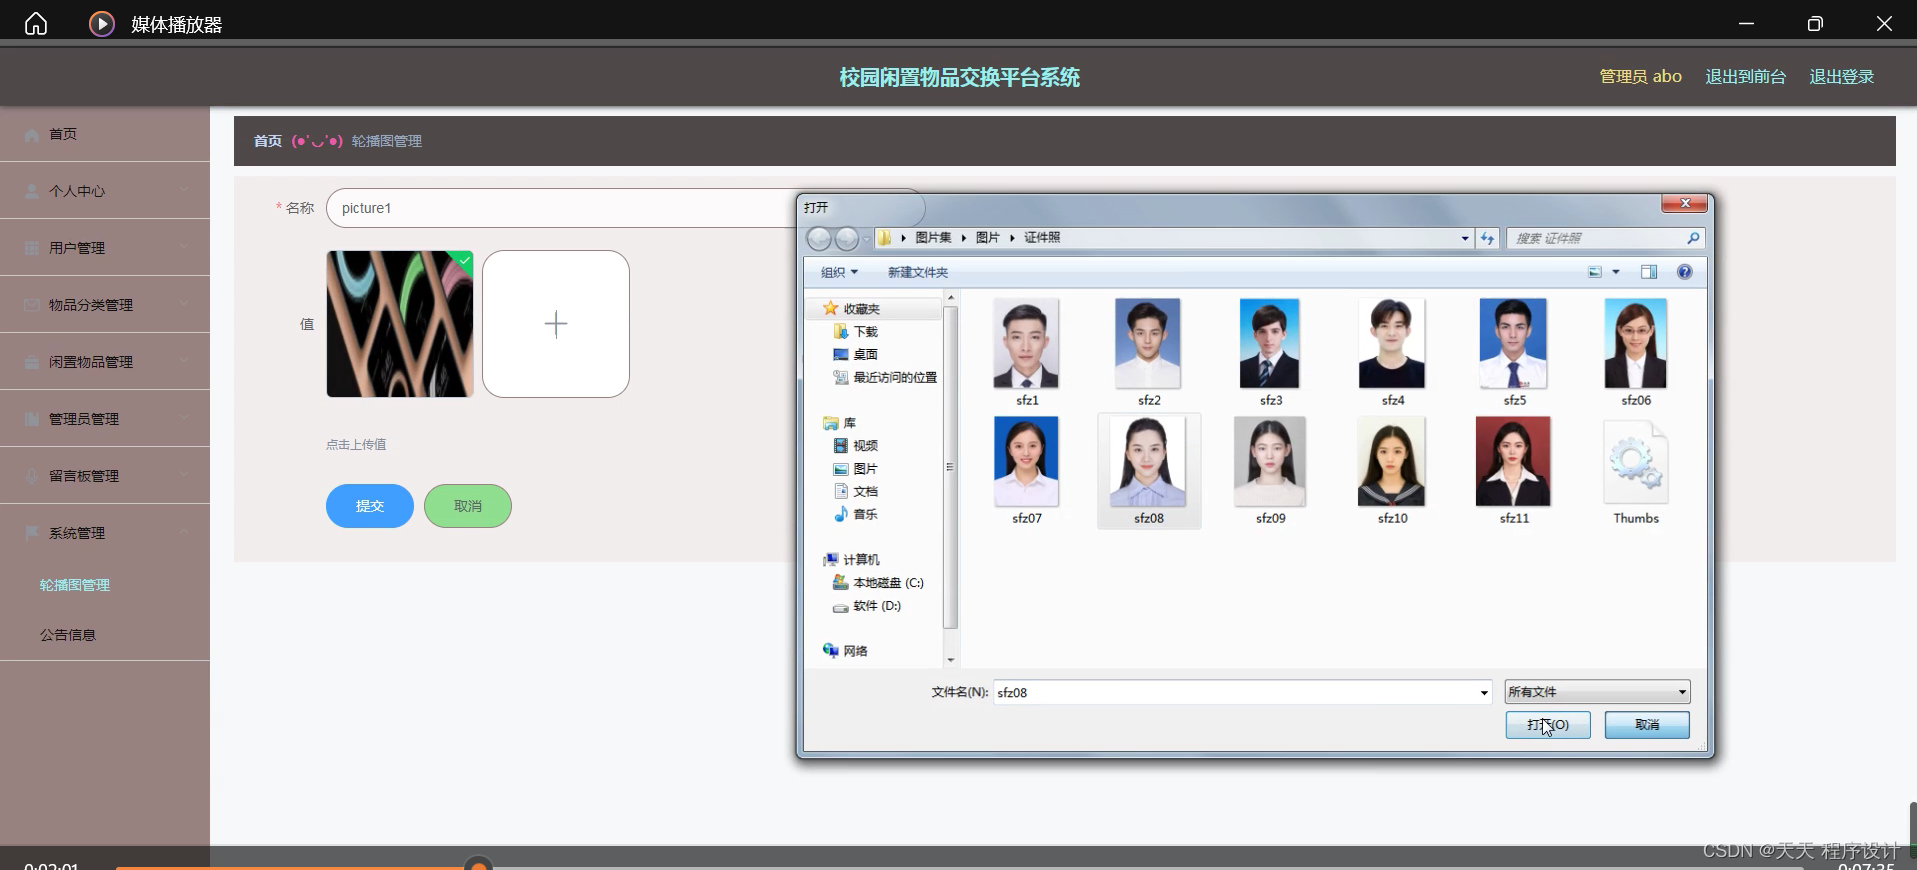Open the file name history dropdown arrow

point(1484,692)
